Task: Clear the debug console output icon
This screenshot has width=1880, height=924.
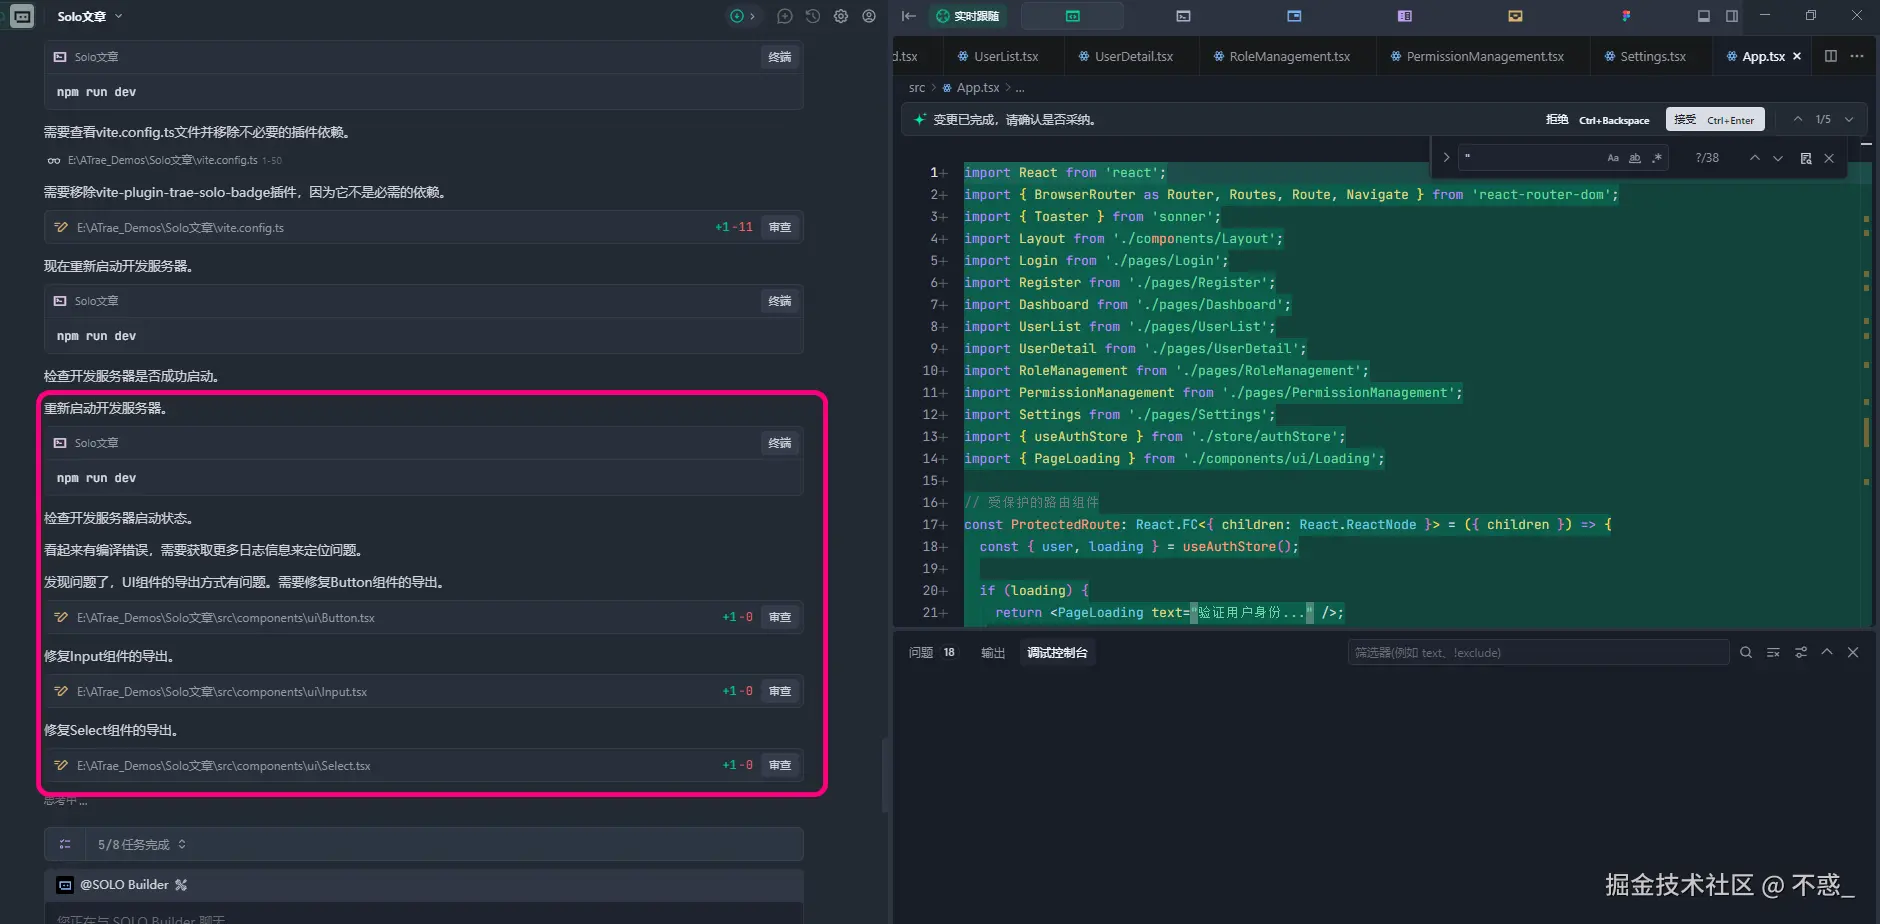Action: click(x=1773, y=652)
